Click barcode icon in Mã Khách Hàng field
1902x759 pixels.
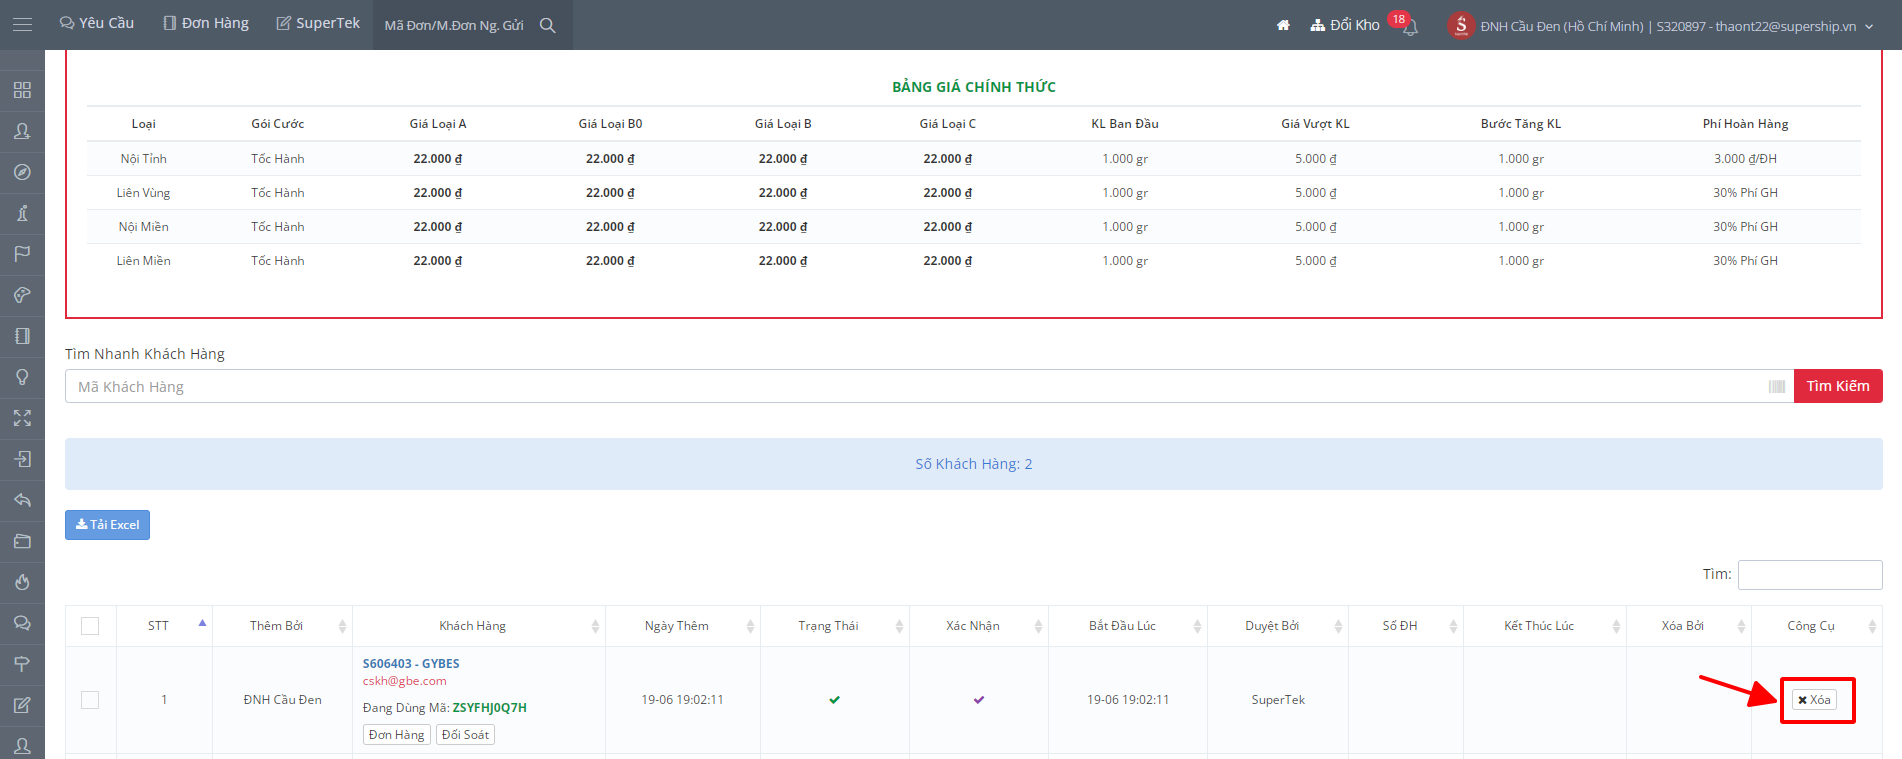point(1777,386)
